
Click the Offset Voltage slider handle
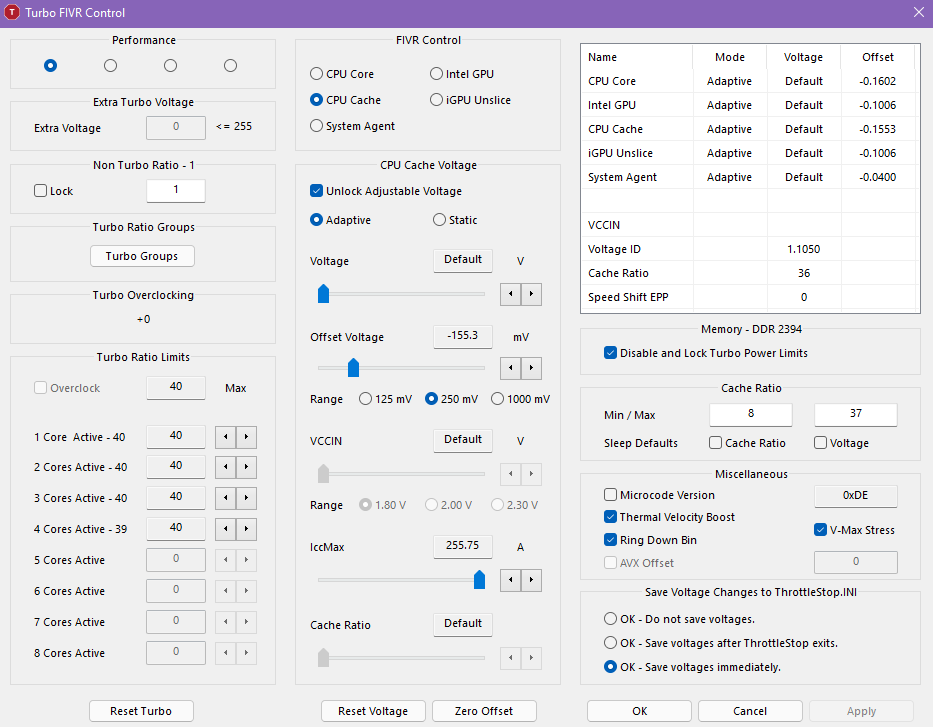[x=353, y=368]
